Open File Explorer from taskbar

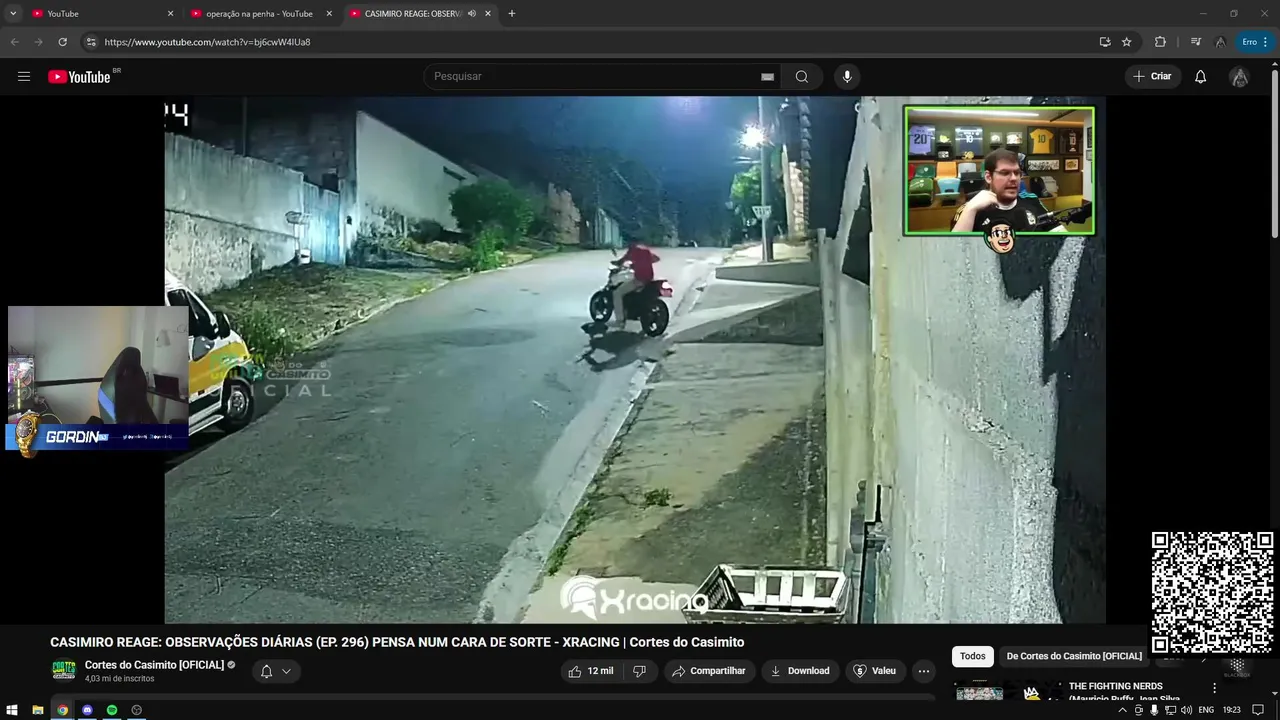tap(38, 710)
